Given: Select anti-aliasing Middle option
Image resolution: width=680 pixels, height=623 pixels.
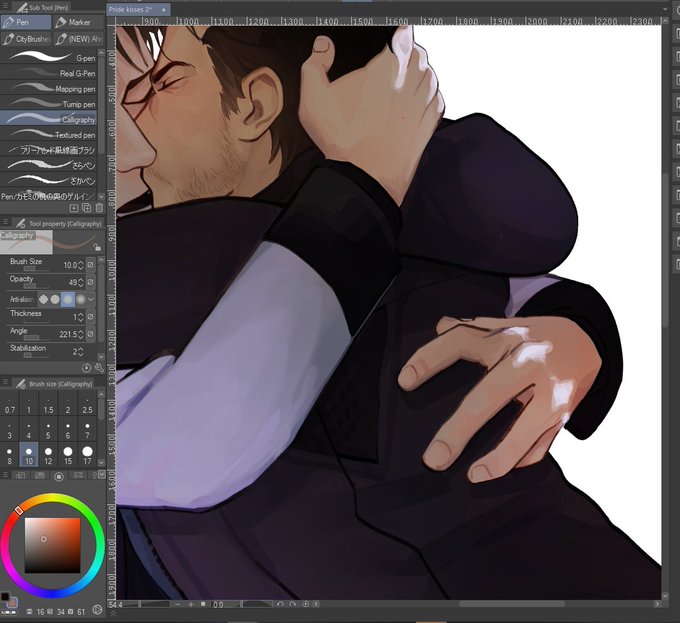Looking at the screenshot, I should pos(68,299).
